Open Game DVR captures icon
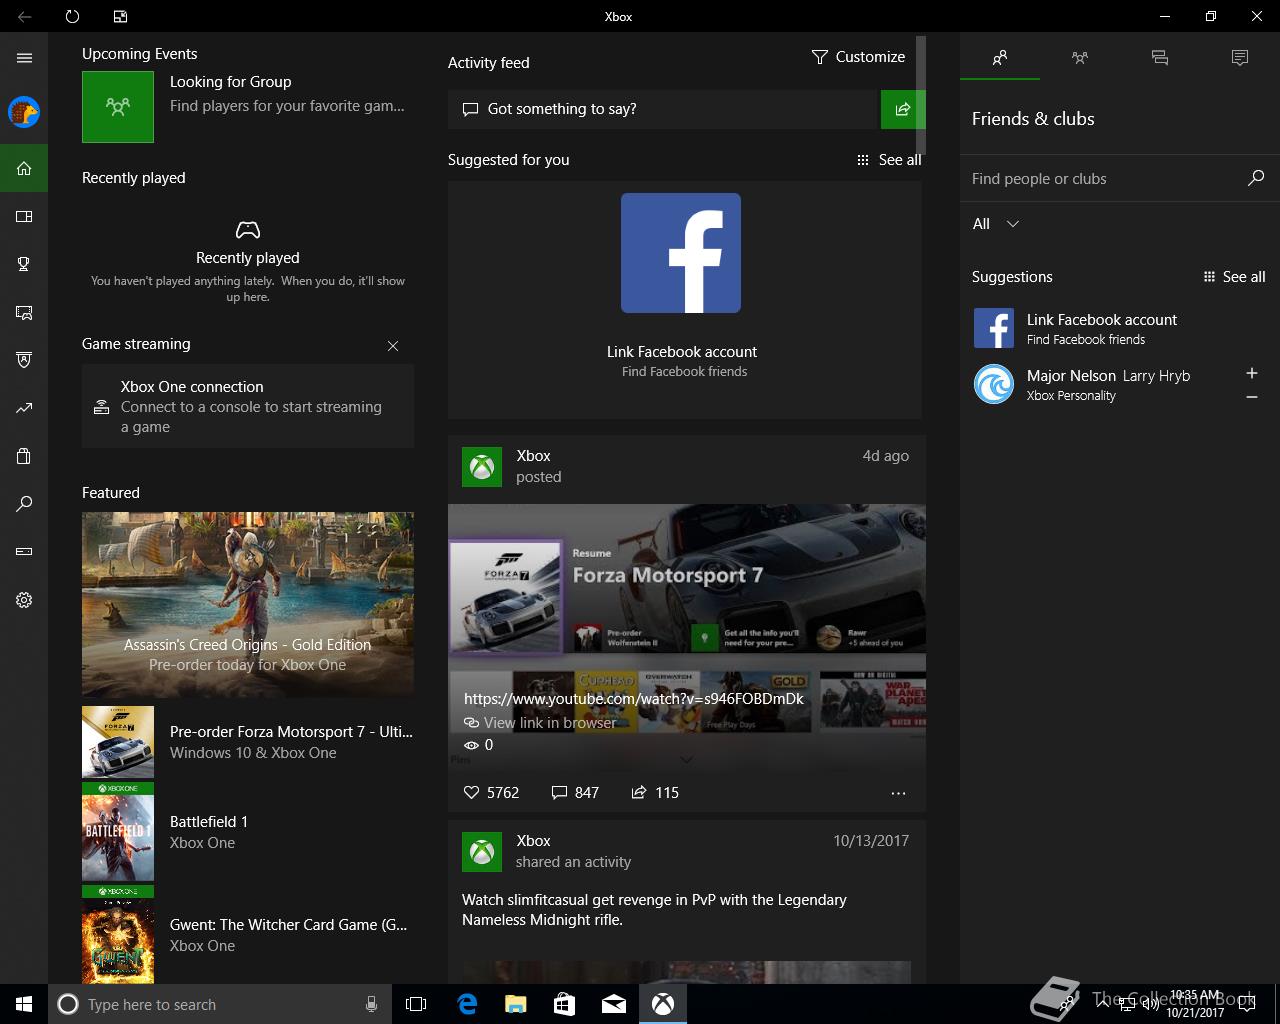 coord(24,312)
